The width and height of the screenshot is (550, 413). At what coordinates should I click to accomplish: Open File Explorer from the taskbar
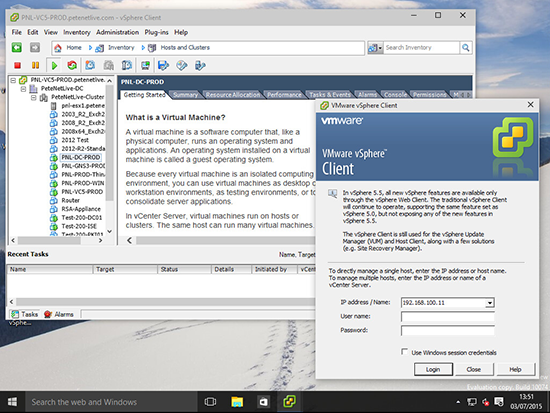237,402
